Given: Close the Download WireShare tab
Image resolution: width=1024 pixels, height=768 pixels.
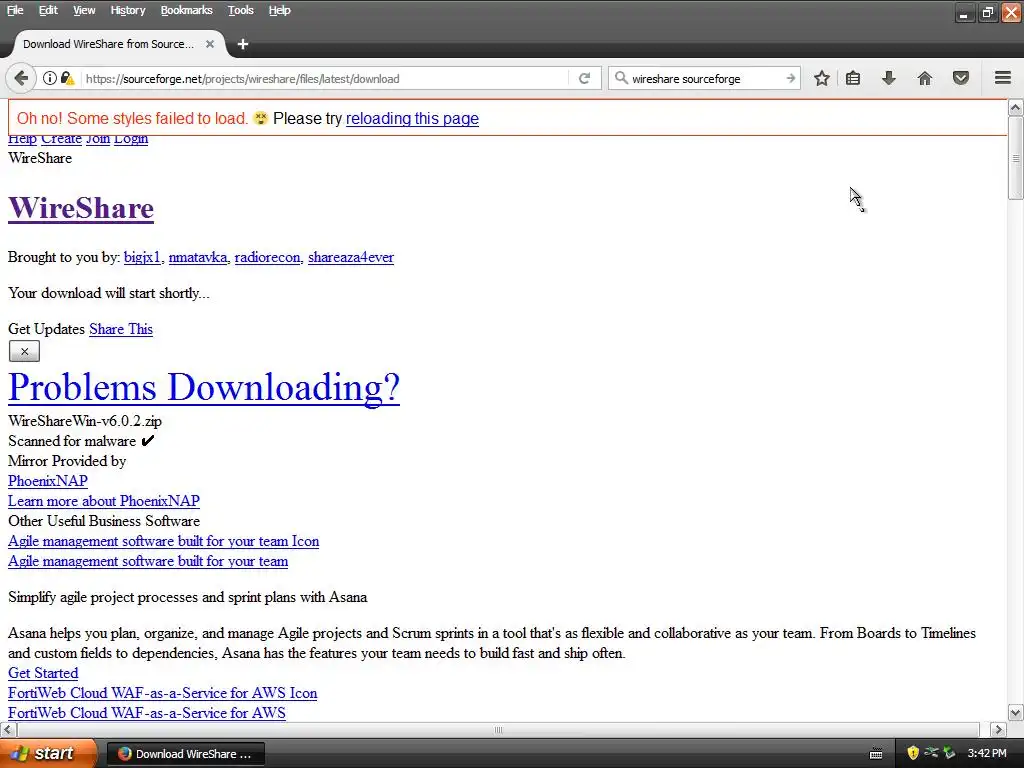Looking at the screenshot, I should (210, 44).
